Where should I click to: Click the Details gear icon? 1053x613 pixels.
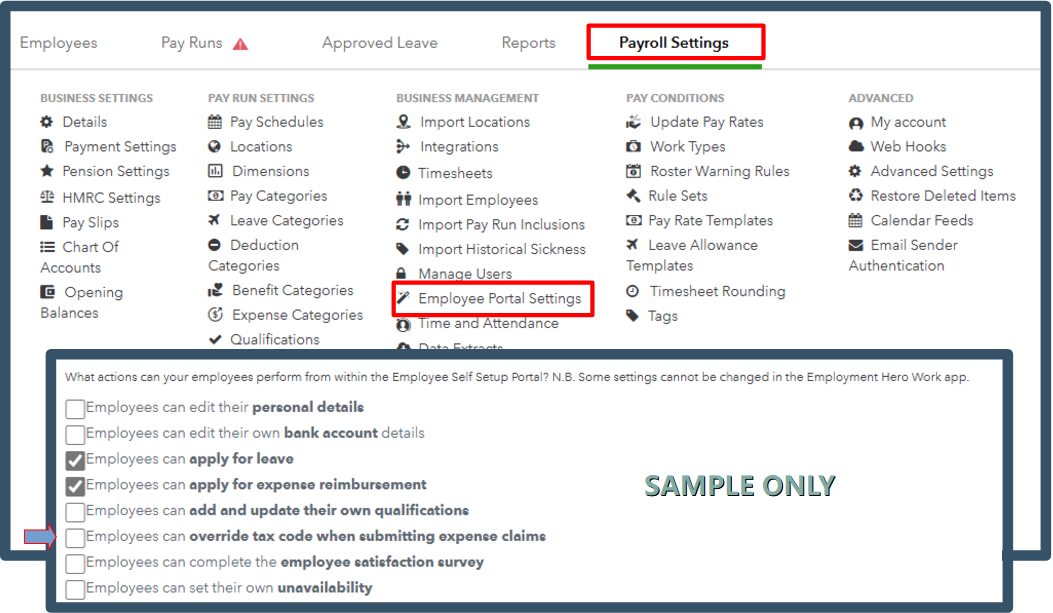point(47,122)
